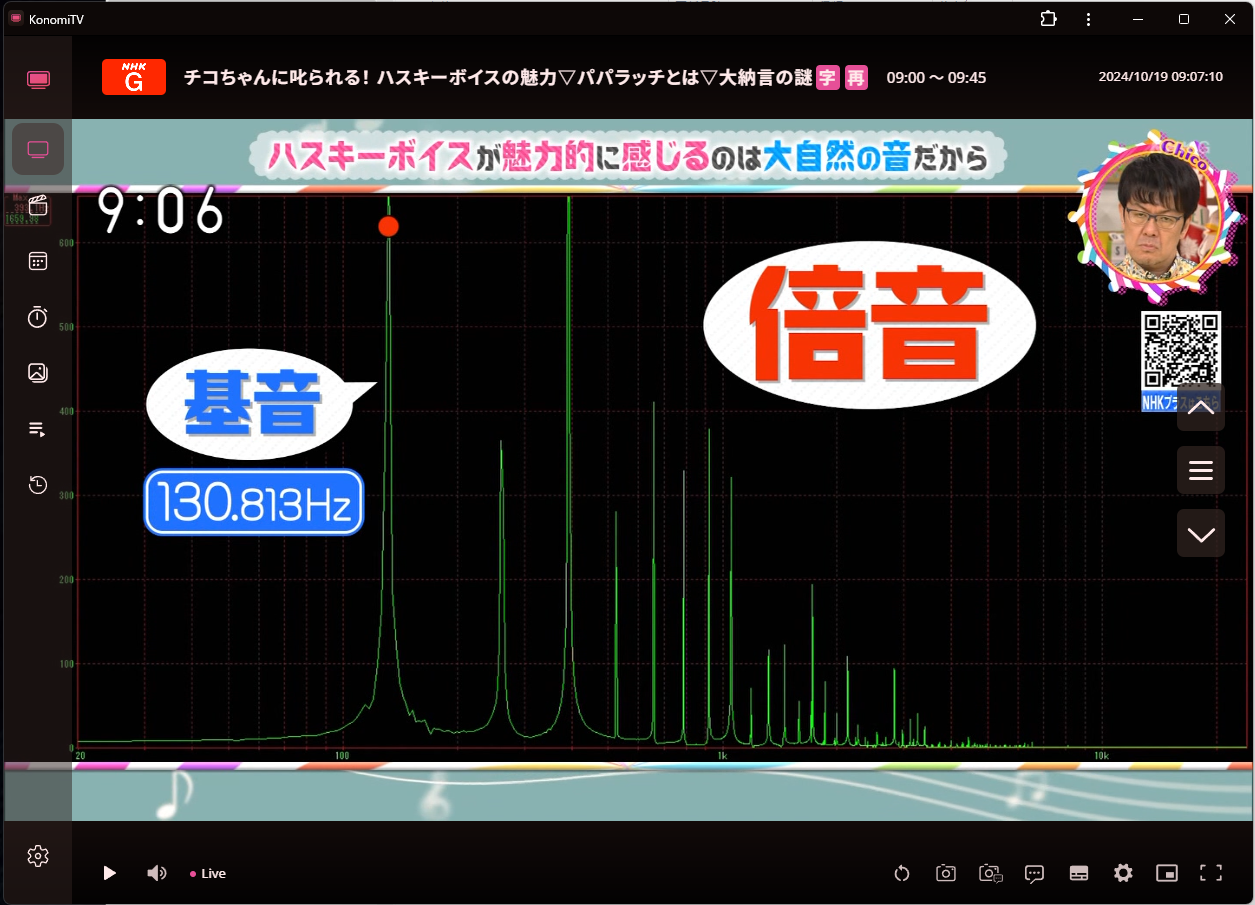Click the volume speaker icon to mute

point(157,873)
